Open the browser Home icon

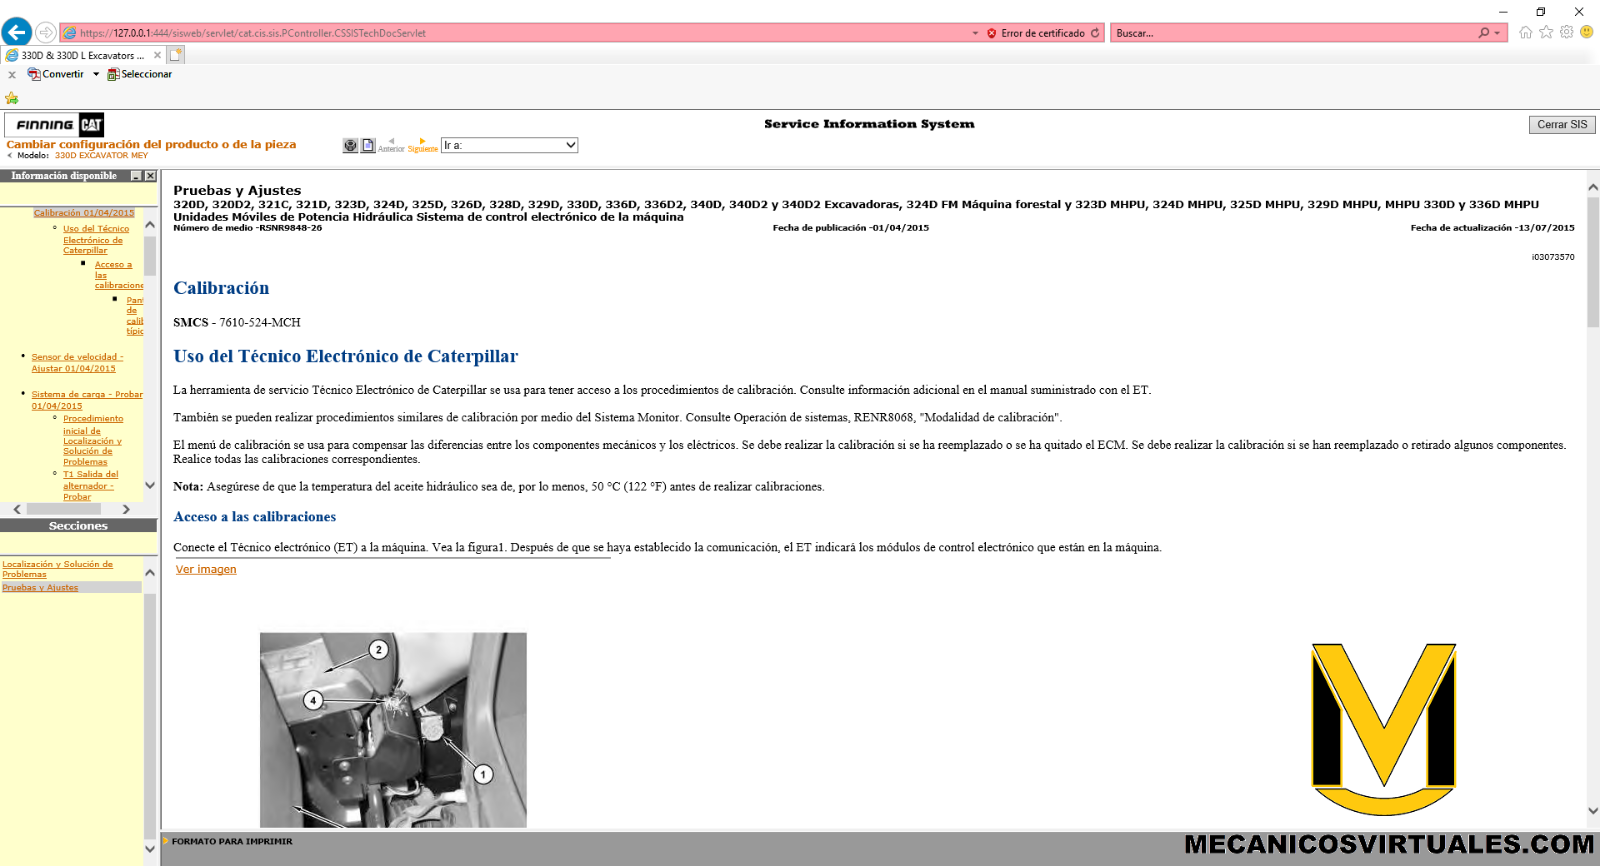[x=1525, y=32]
